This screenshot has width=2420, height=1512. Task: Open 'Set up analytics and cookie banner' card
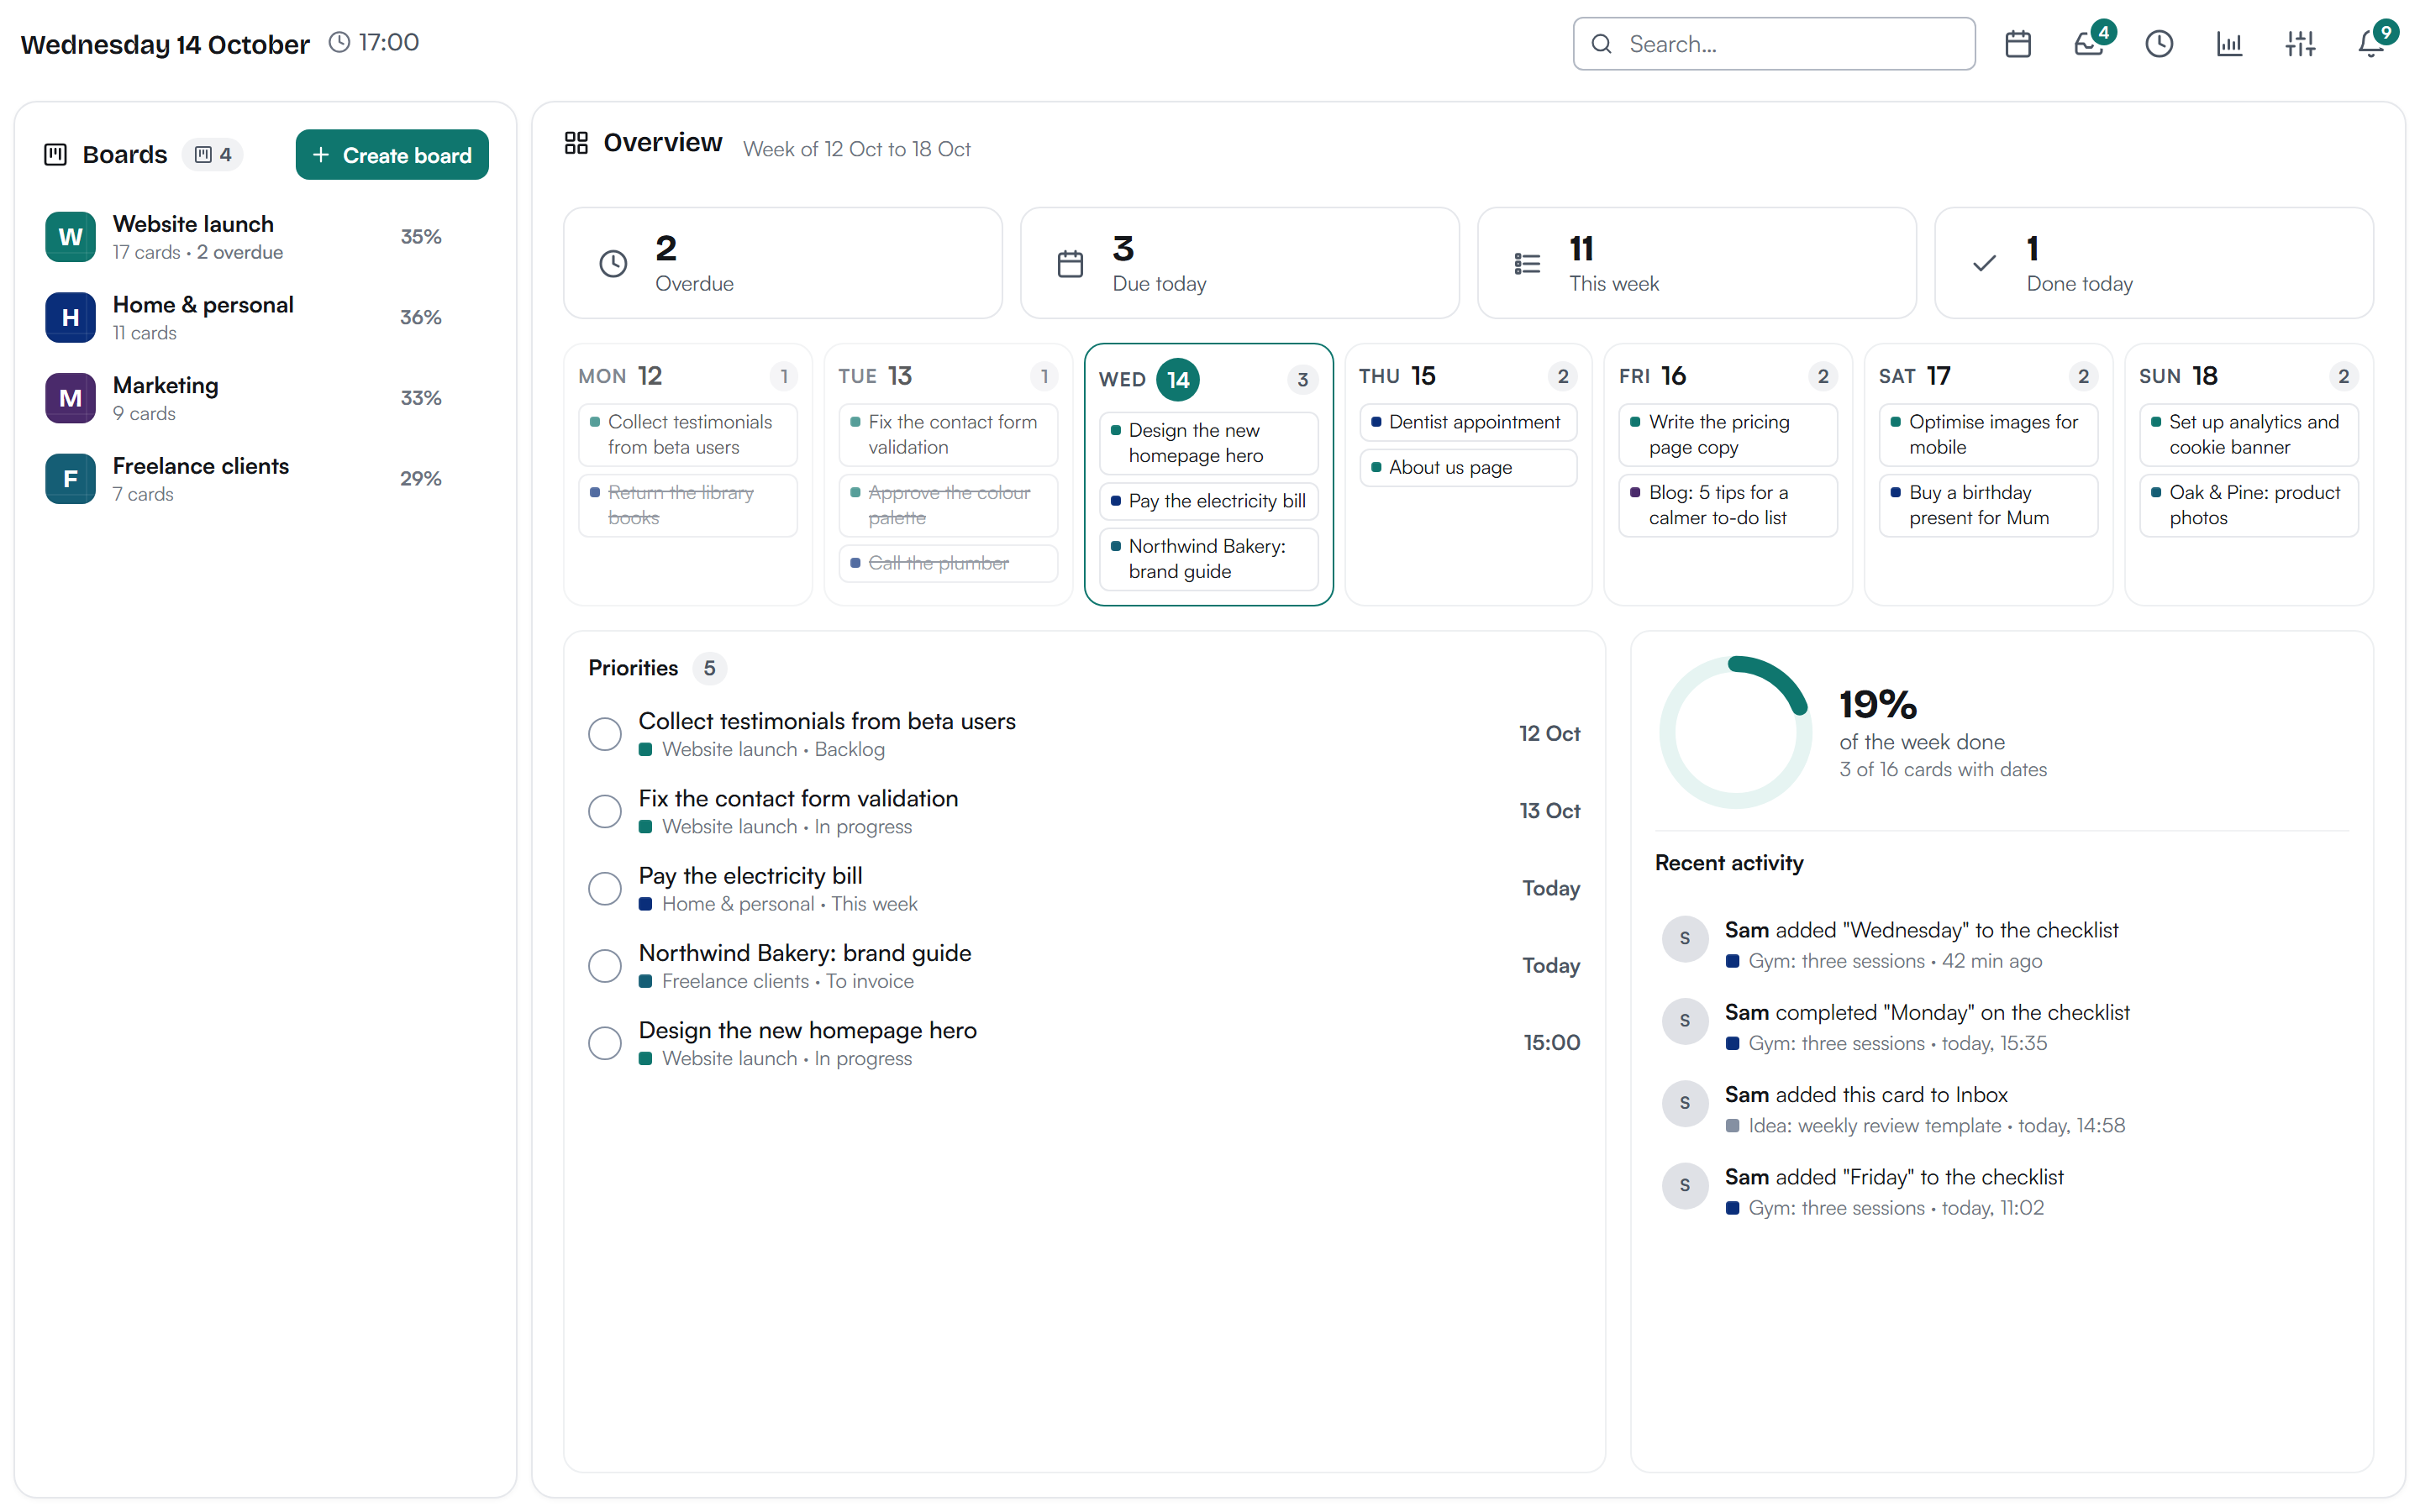pyautogui.click(x=2248, y=435)
